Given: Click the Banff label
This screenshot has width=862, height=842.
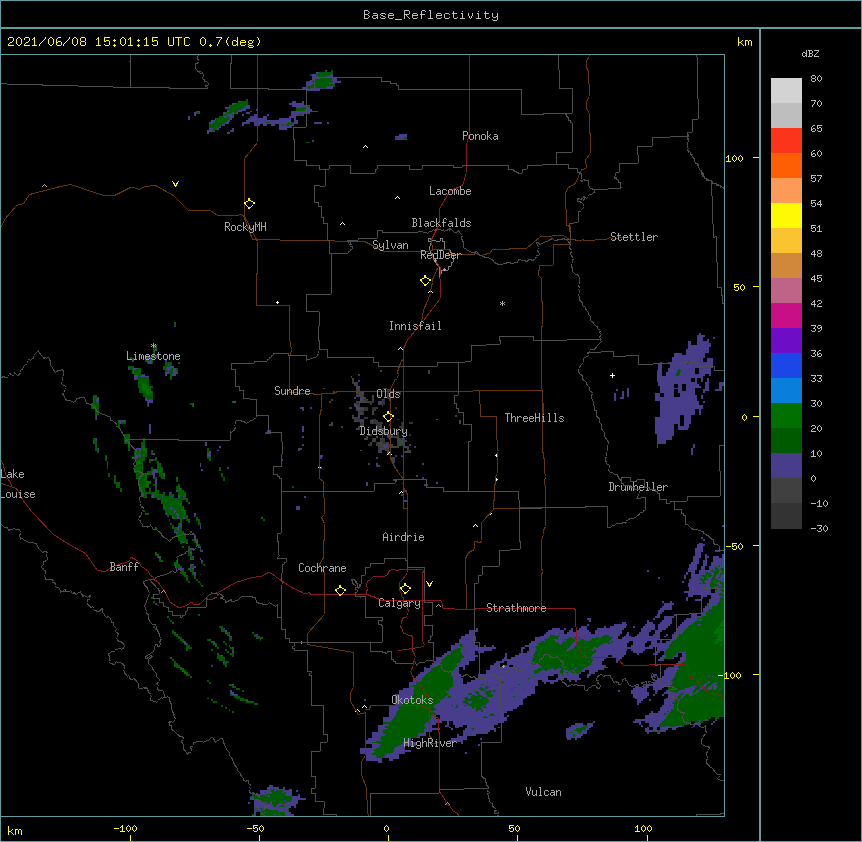Looking at the screenshot, I should pos(124,567).
